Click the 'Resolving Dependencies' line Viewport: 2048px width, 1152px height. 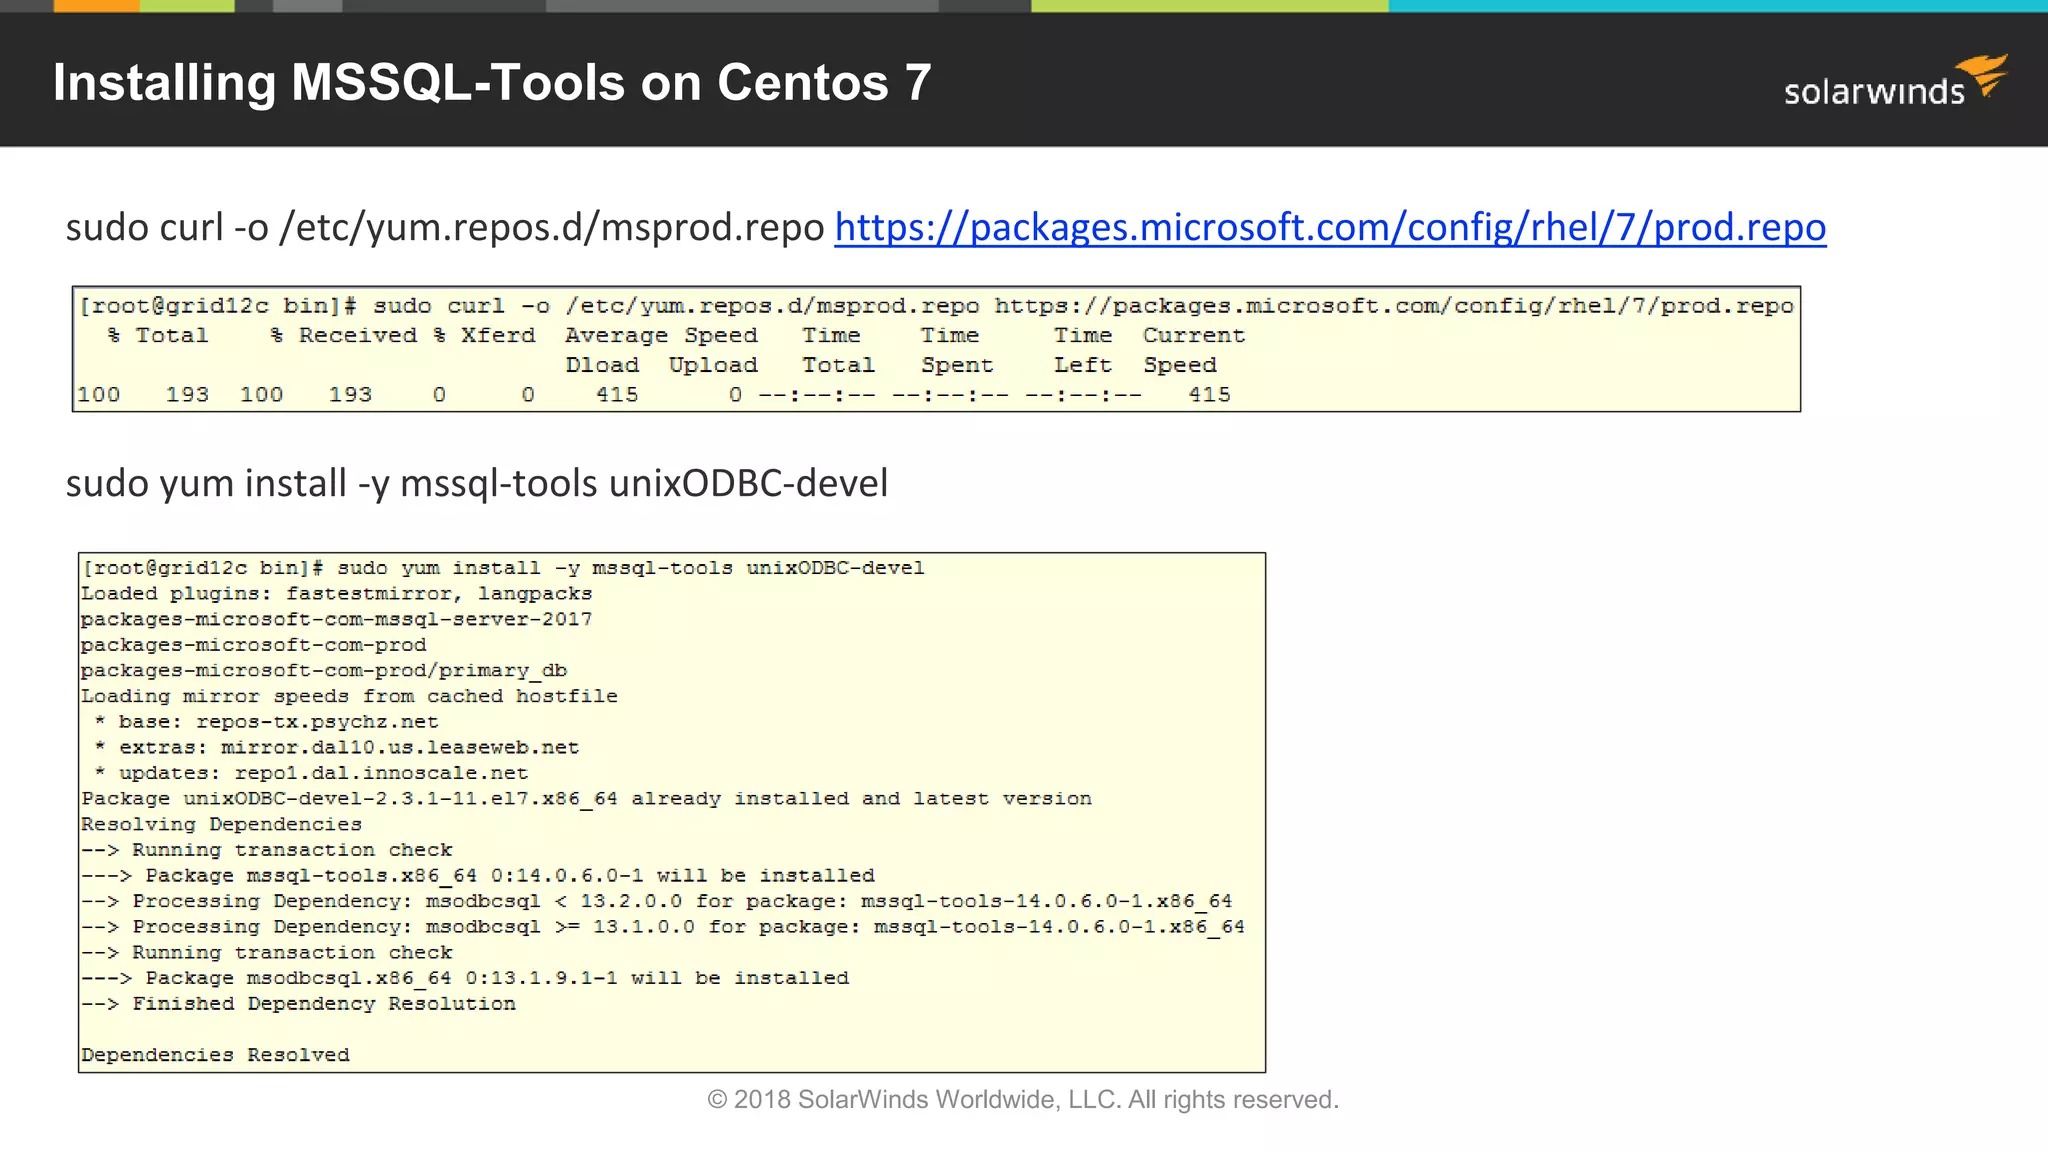tap(221, 825)
